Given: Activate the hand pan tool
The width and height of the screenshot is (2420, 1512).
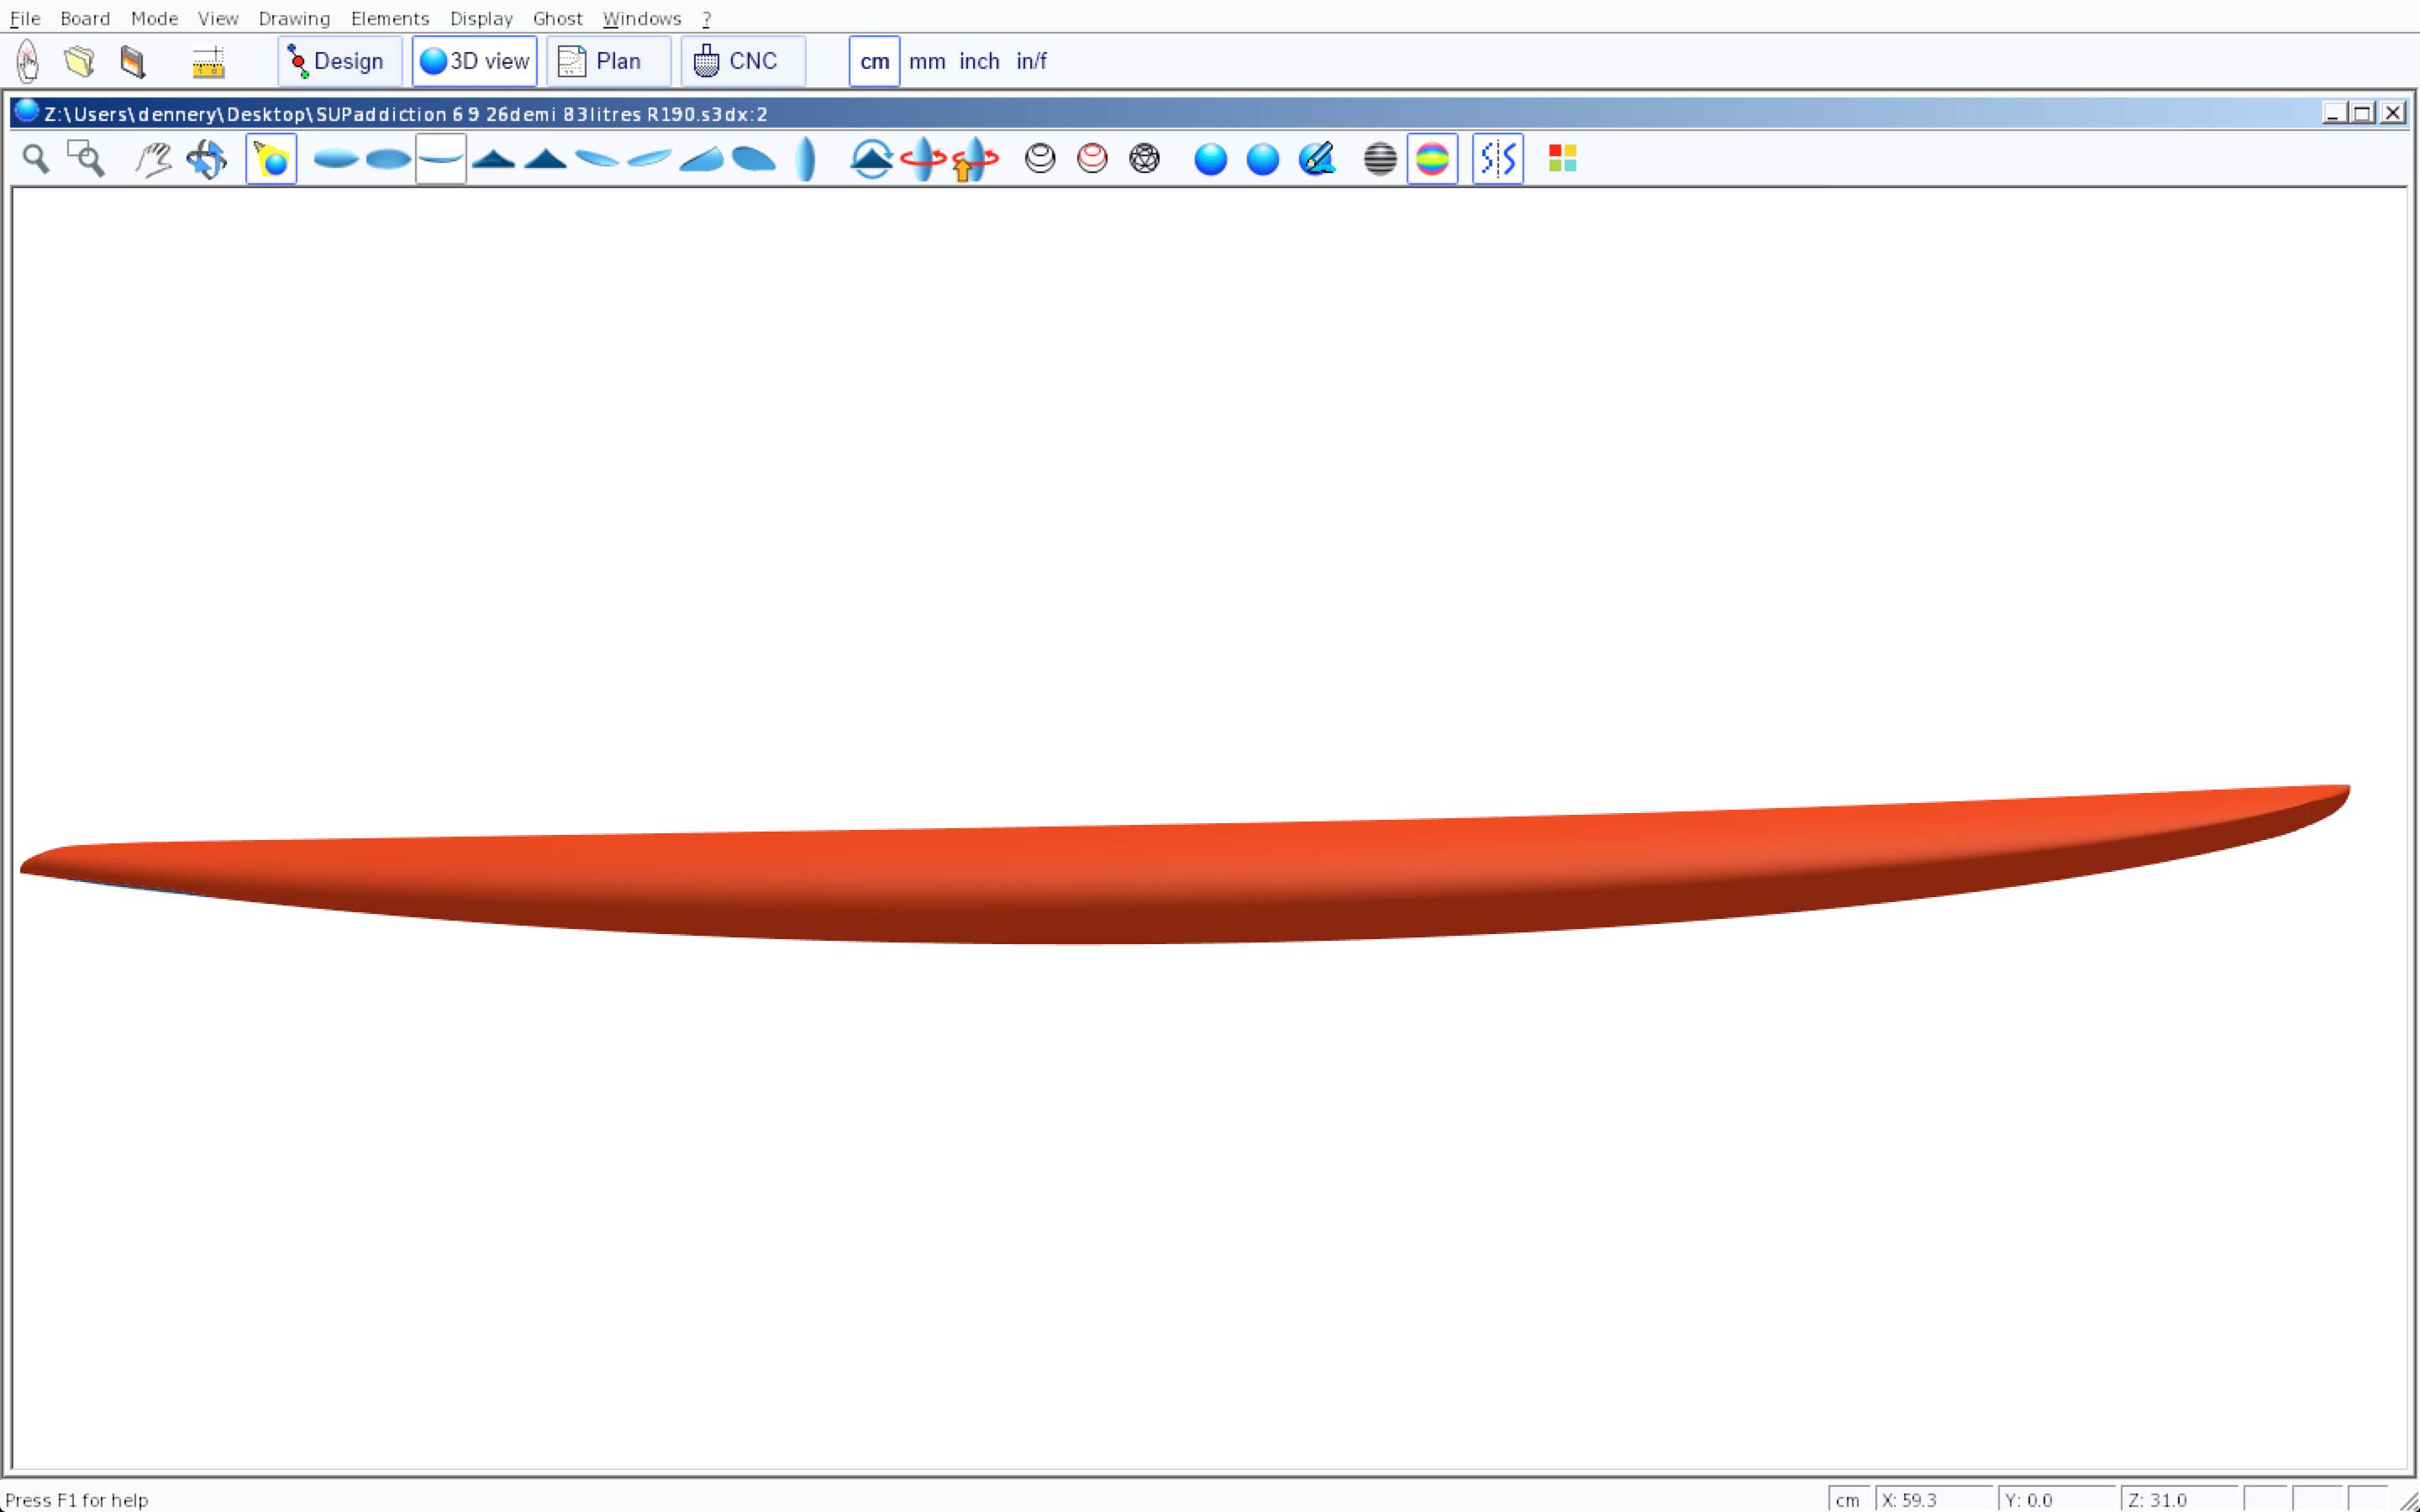Looking at the screenshot, I should [153, 159].
